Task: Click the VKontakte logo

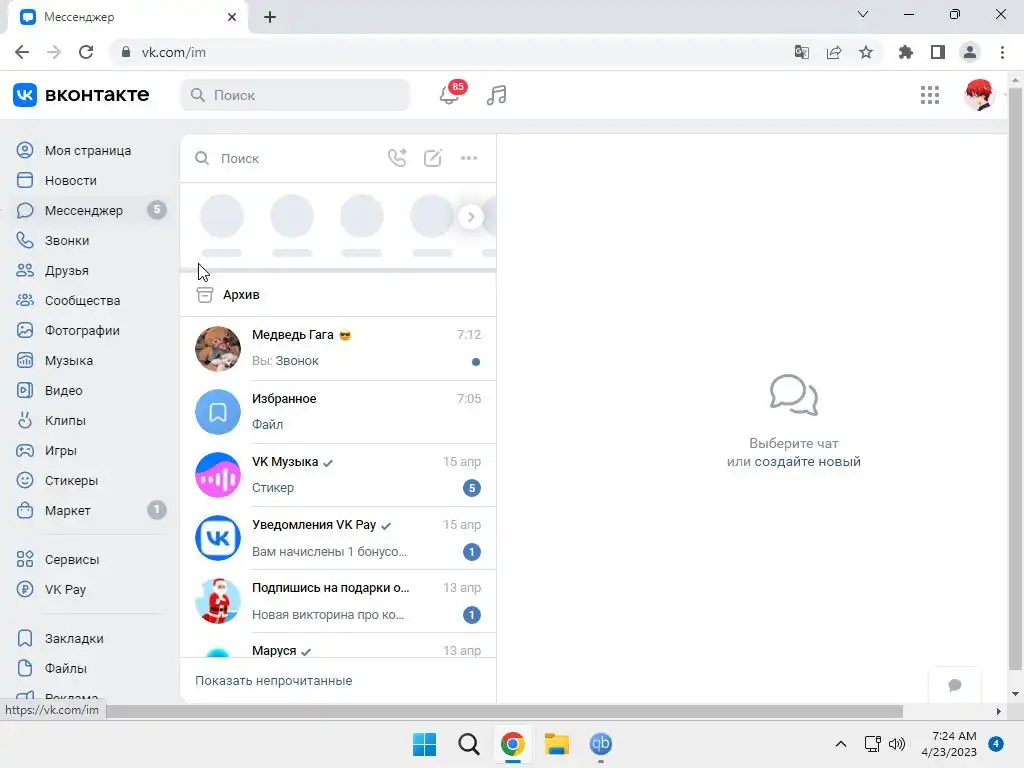Action: click(81, 95)
